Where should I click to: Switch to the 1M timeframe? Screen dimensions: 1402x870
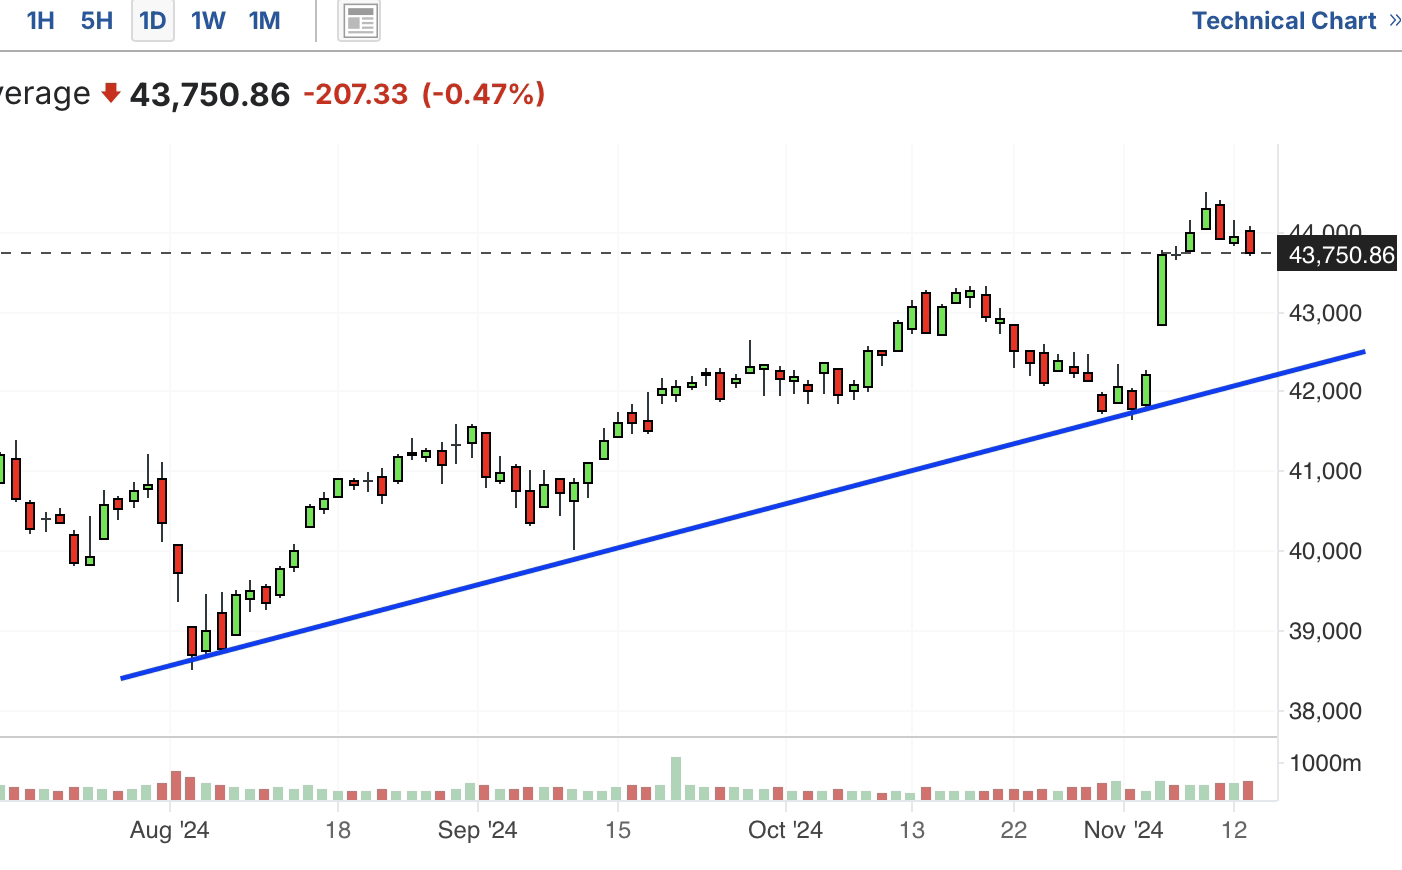click(264, 21)
